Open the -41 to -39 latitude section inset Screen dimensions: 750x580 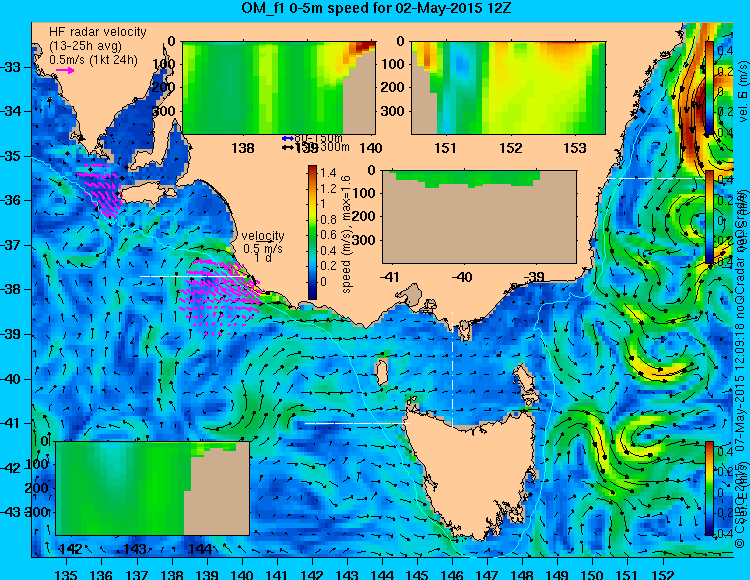click(479, 217)
